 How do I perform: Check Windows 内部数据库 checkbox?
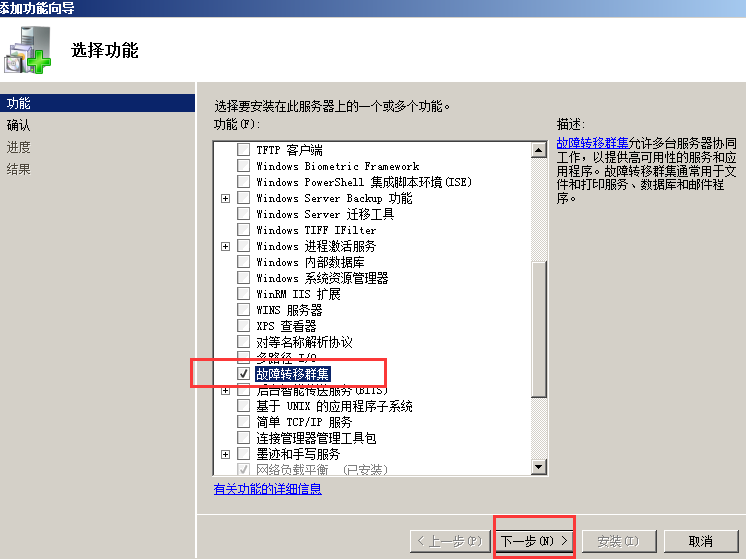coord(244,262)
